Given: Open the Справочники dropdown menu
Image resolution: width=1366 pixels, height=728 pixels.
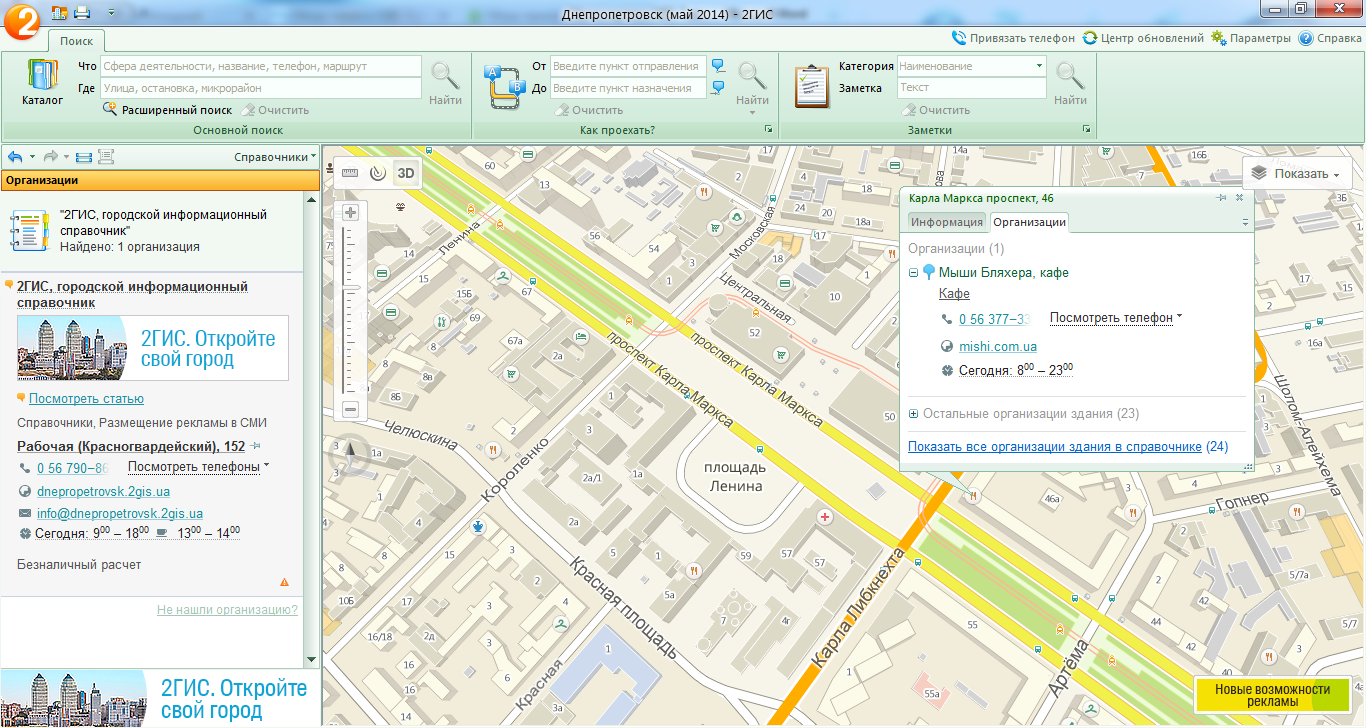Looking at the screenshot, I should point(275,157).
